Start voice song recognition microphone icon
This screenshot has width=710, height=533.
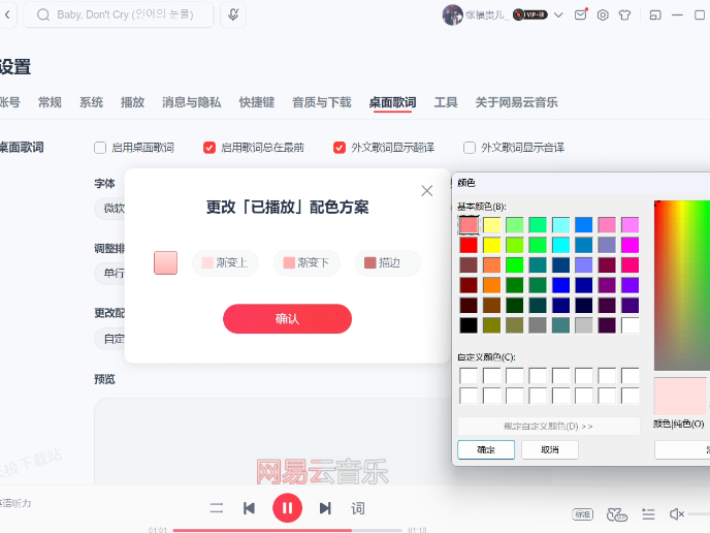233,14
